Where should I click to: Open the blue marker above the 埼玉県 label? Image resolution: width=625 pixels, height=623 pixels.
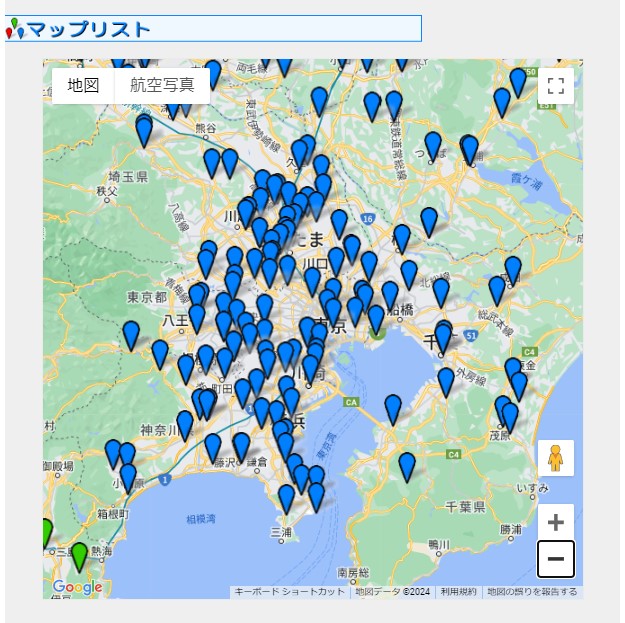point(144,130)
